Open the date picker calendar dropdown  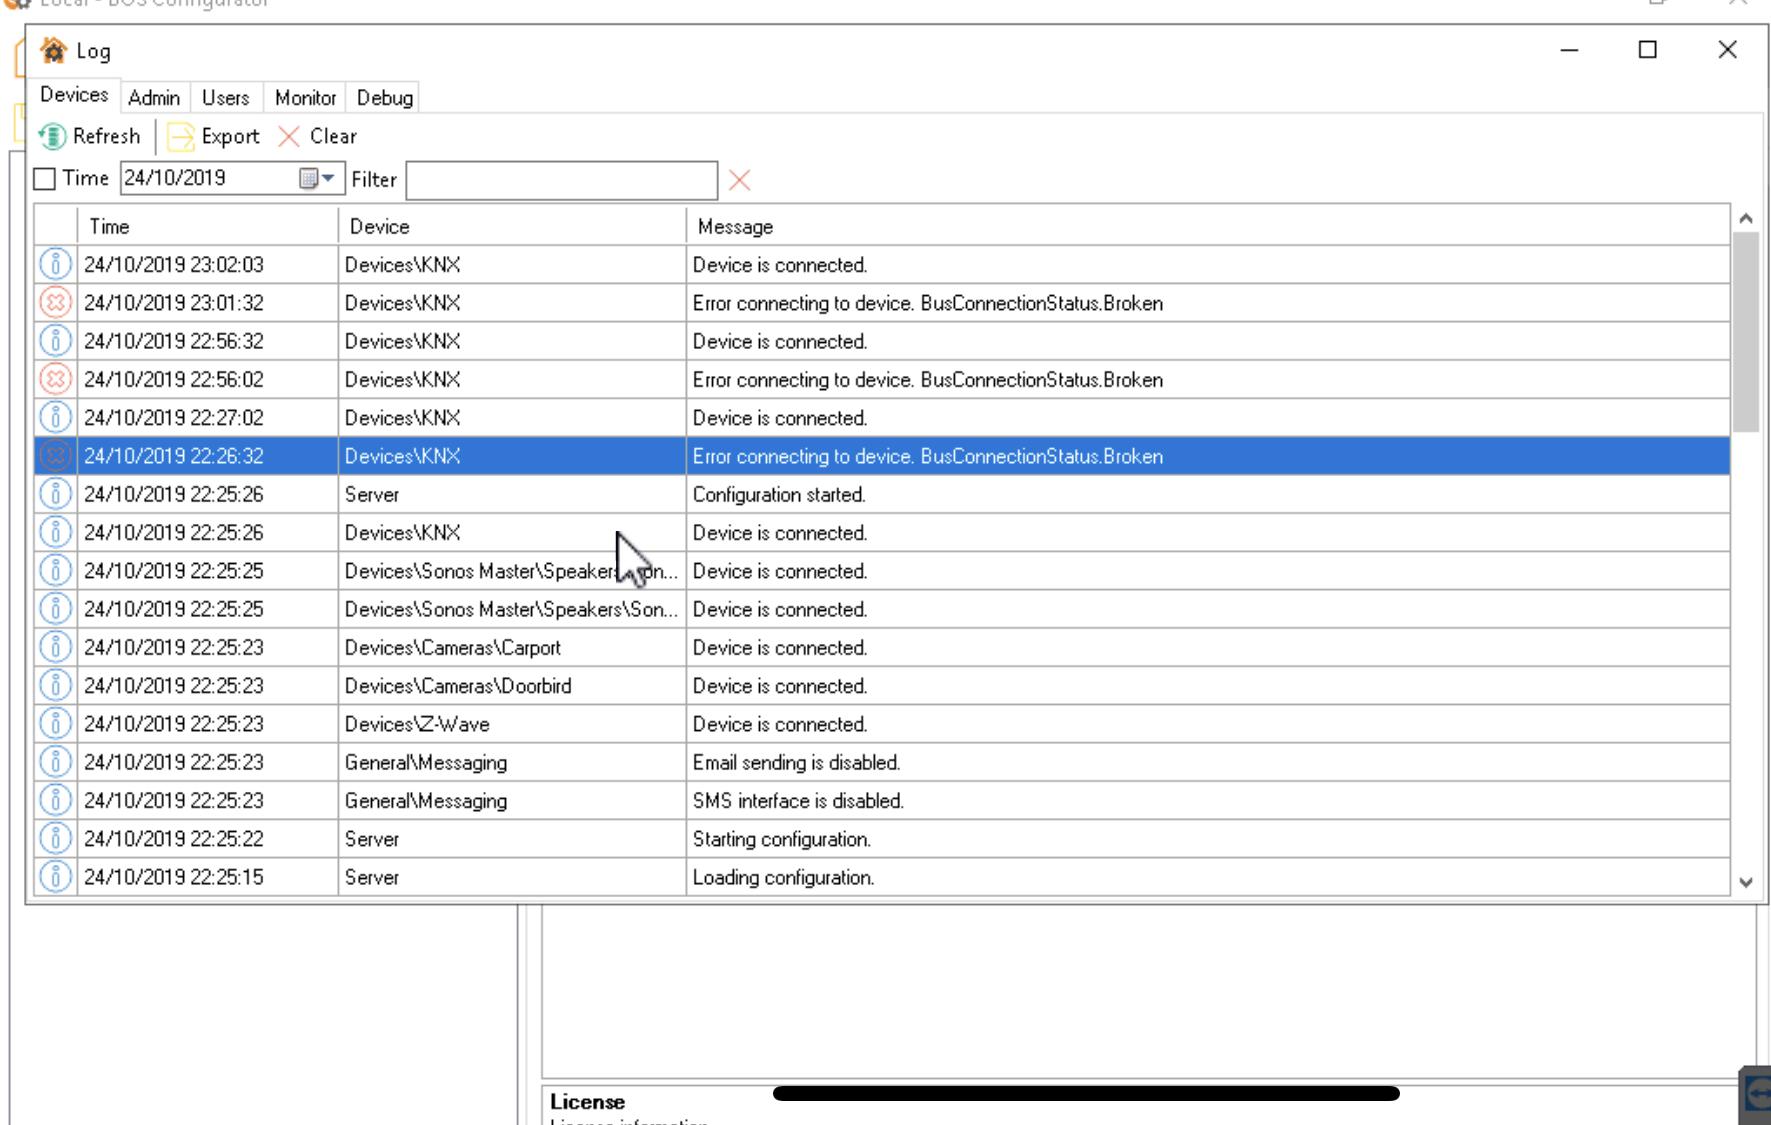point(317,179)
